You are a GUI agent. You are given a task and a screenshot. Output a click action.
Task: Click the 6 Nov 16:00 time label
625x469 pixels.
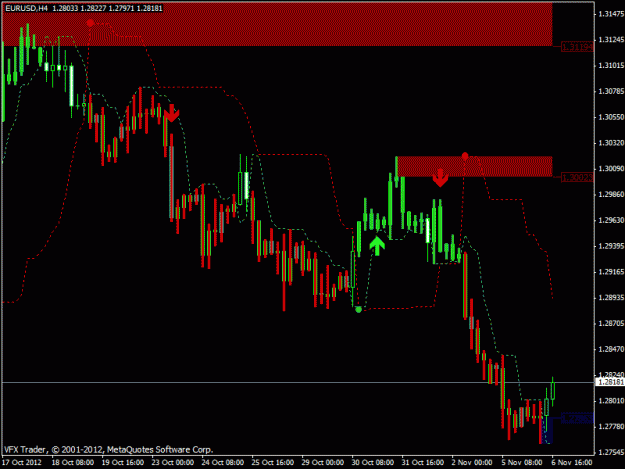coord(572,463)
